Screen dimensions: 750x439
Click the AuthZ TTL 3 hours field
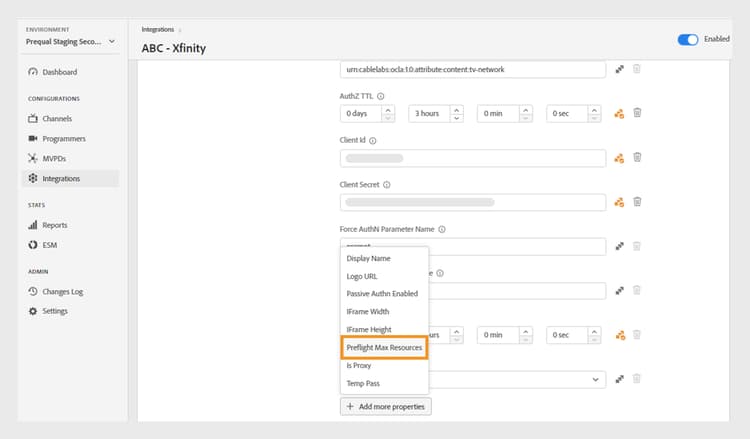430,114
